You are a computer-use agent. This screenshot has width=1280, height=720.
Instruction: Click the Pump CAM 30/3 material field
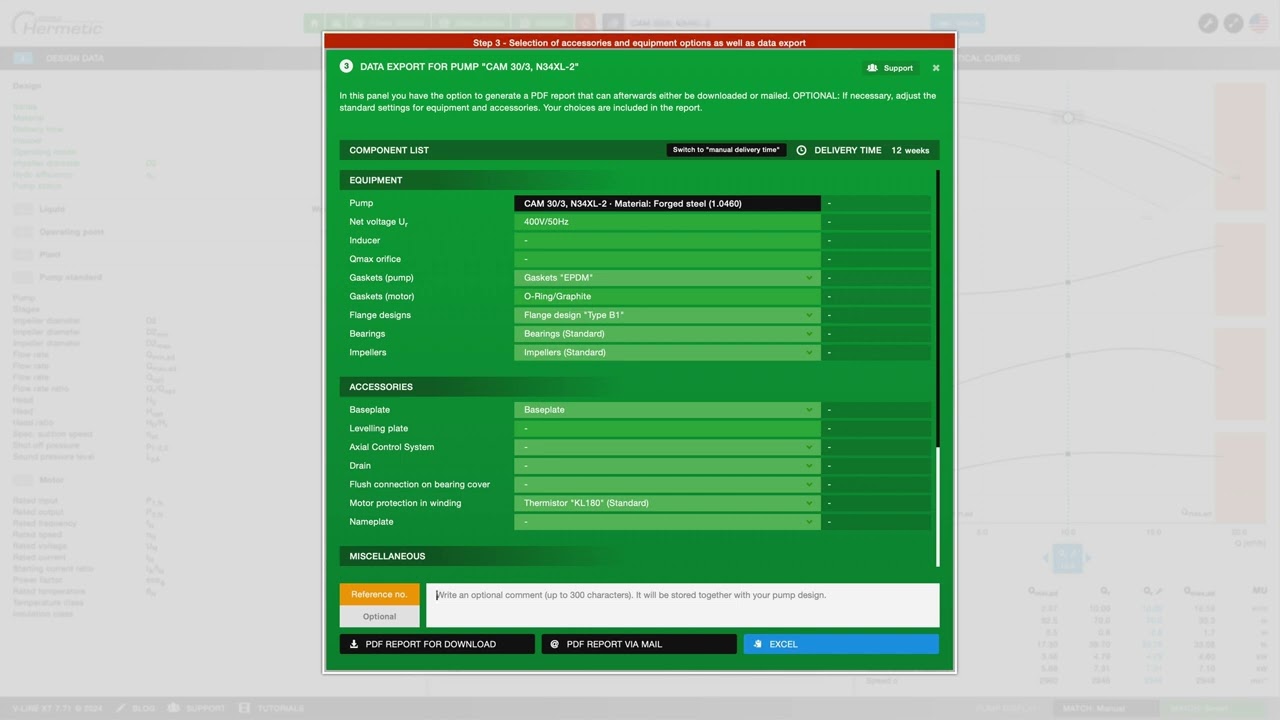point(667,203)
